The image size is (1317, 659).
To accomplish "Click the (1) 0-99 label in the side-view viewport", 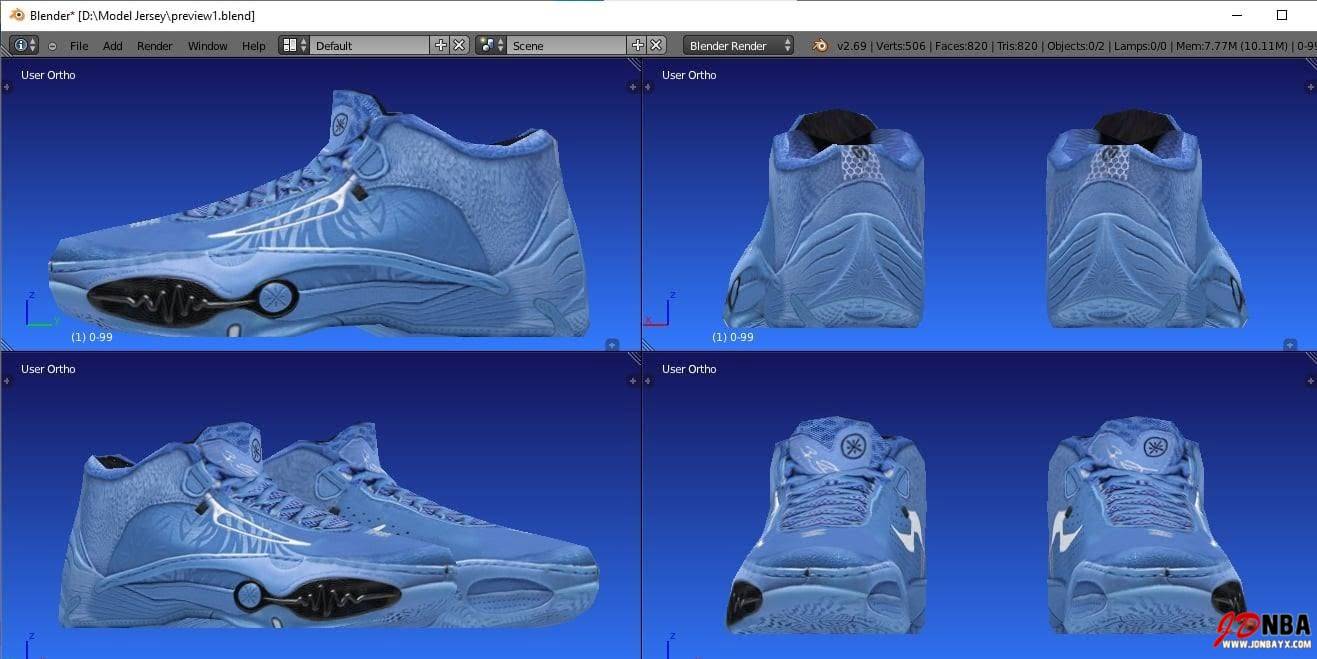I will 91,337.
